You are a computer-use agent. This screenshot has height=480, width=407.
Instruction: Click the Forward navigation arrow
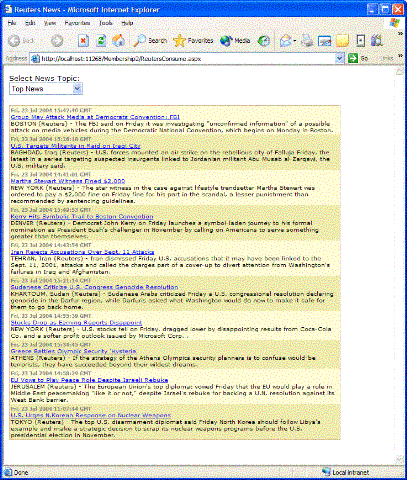coord(57,41)
